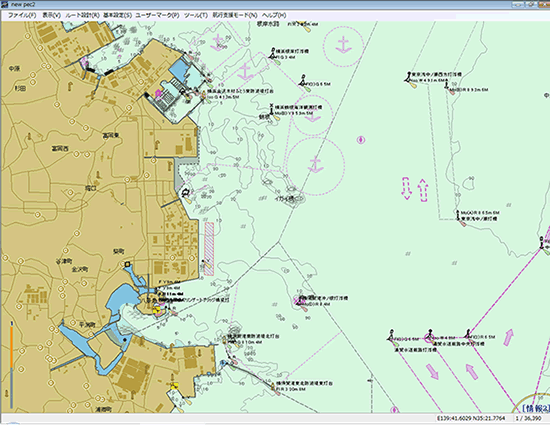This screenshot has width=550, height=425.
Task: Select the magenta marker inside the harbor basin
Action: click(x=158, y=93)
